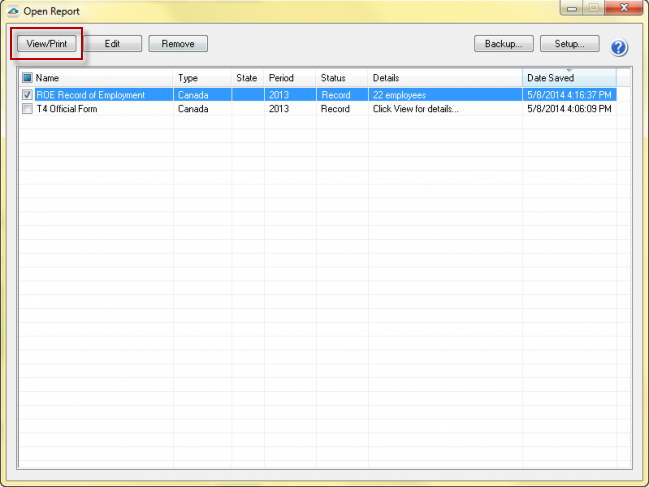649x487 pixels.
Task: Open the Setup... dialog
Action: (x=569, y=44)
